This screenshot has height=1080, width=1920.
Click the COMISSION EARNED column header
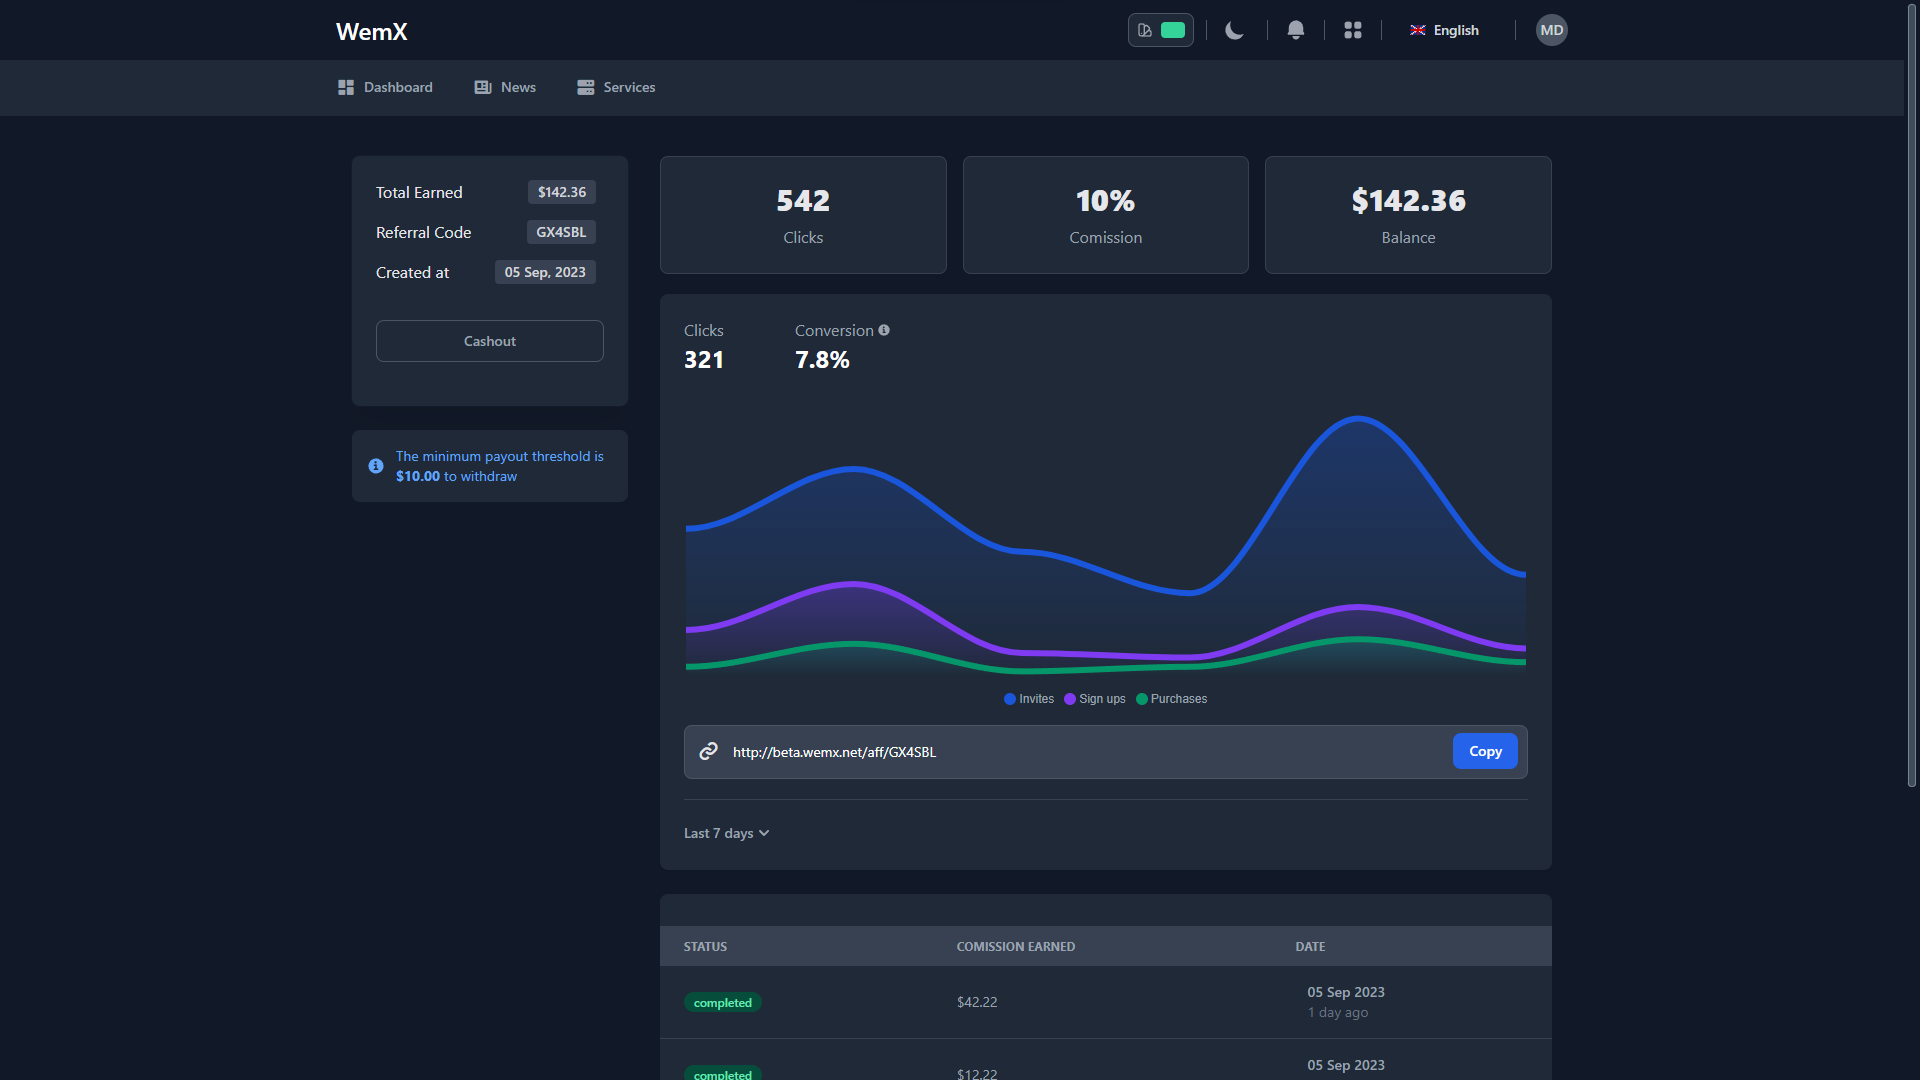(1016, 946)
